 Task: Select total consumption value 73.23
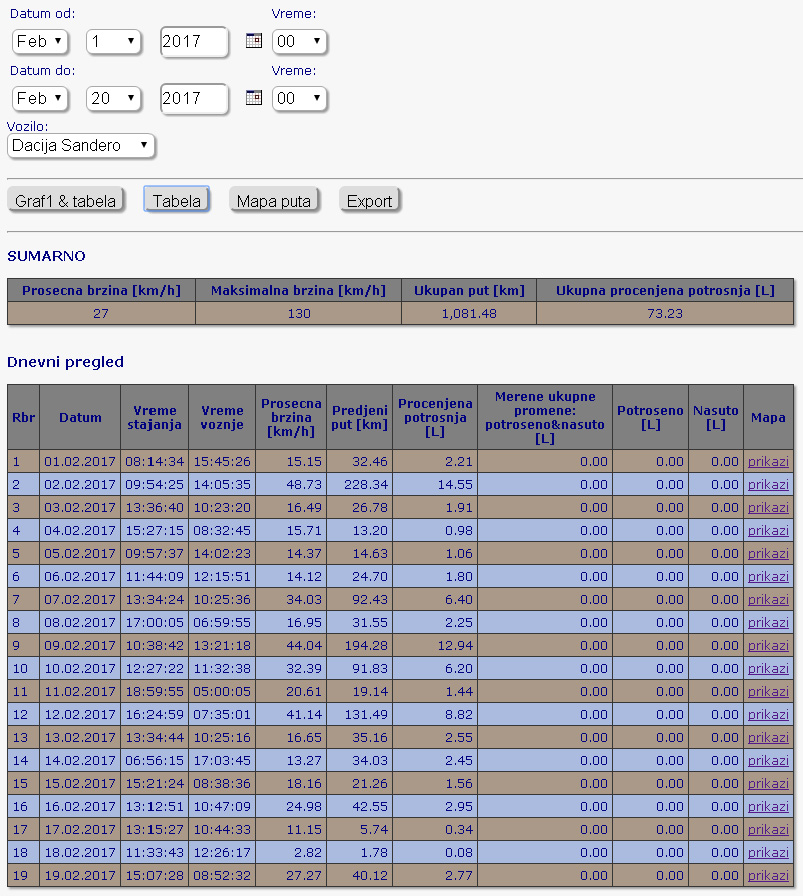(x=665, y=313)
